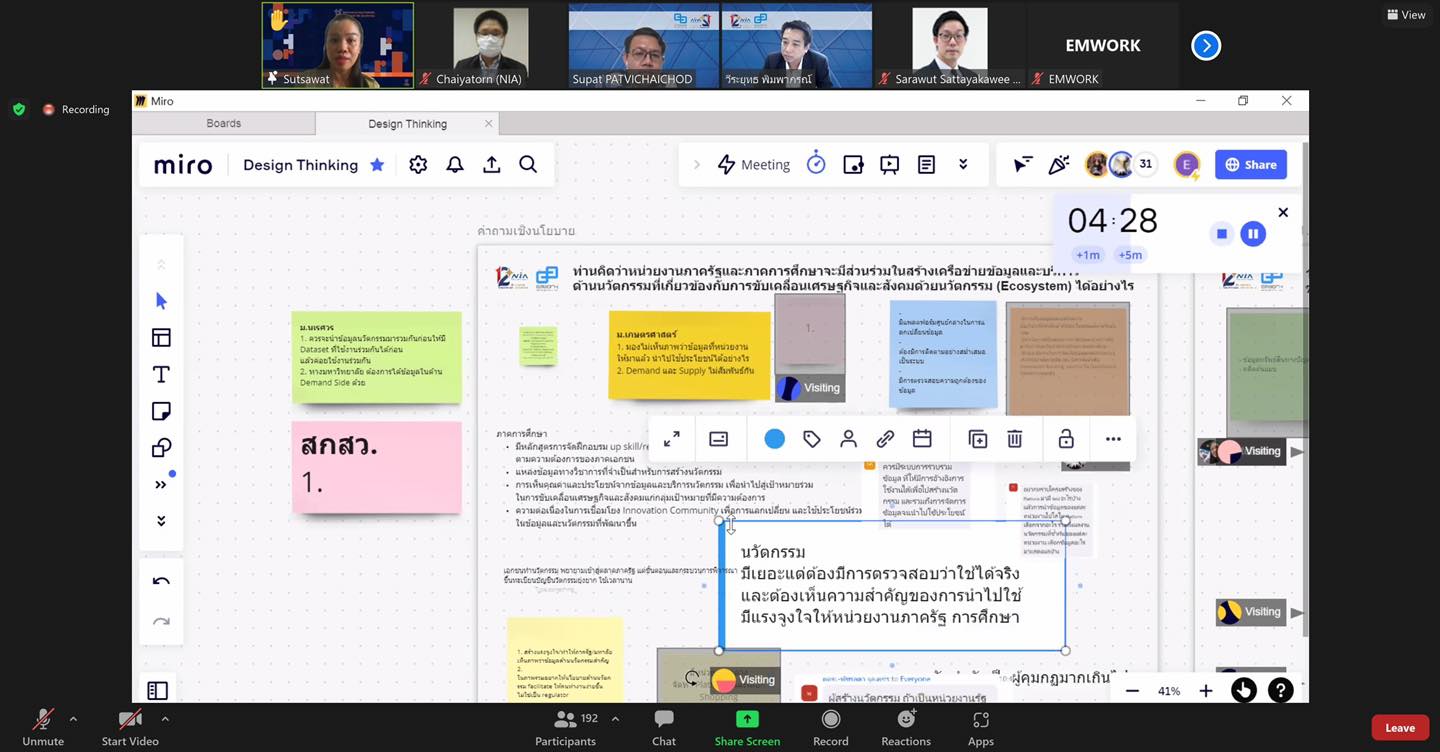1440x752 pixels.
Task: Open Miro help question mark
Action: pyautogui.click(x=1280, y=690)
